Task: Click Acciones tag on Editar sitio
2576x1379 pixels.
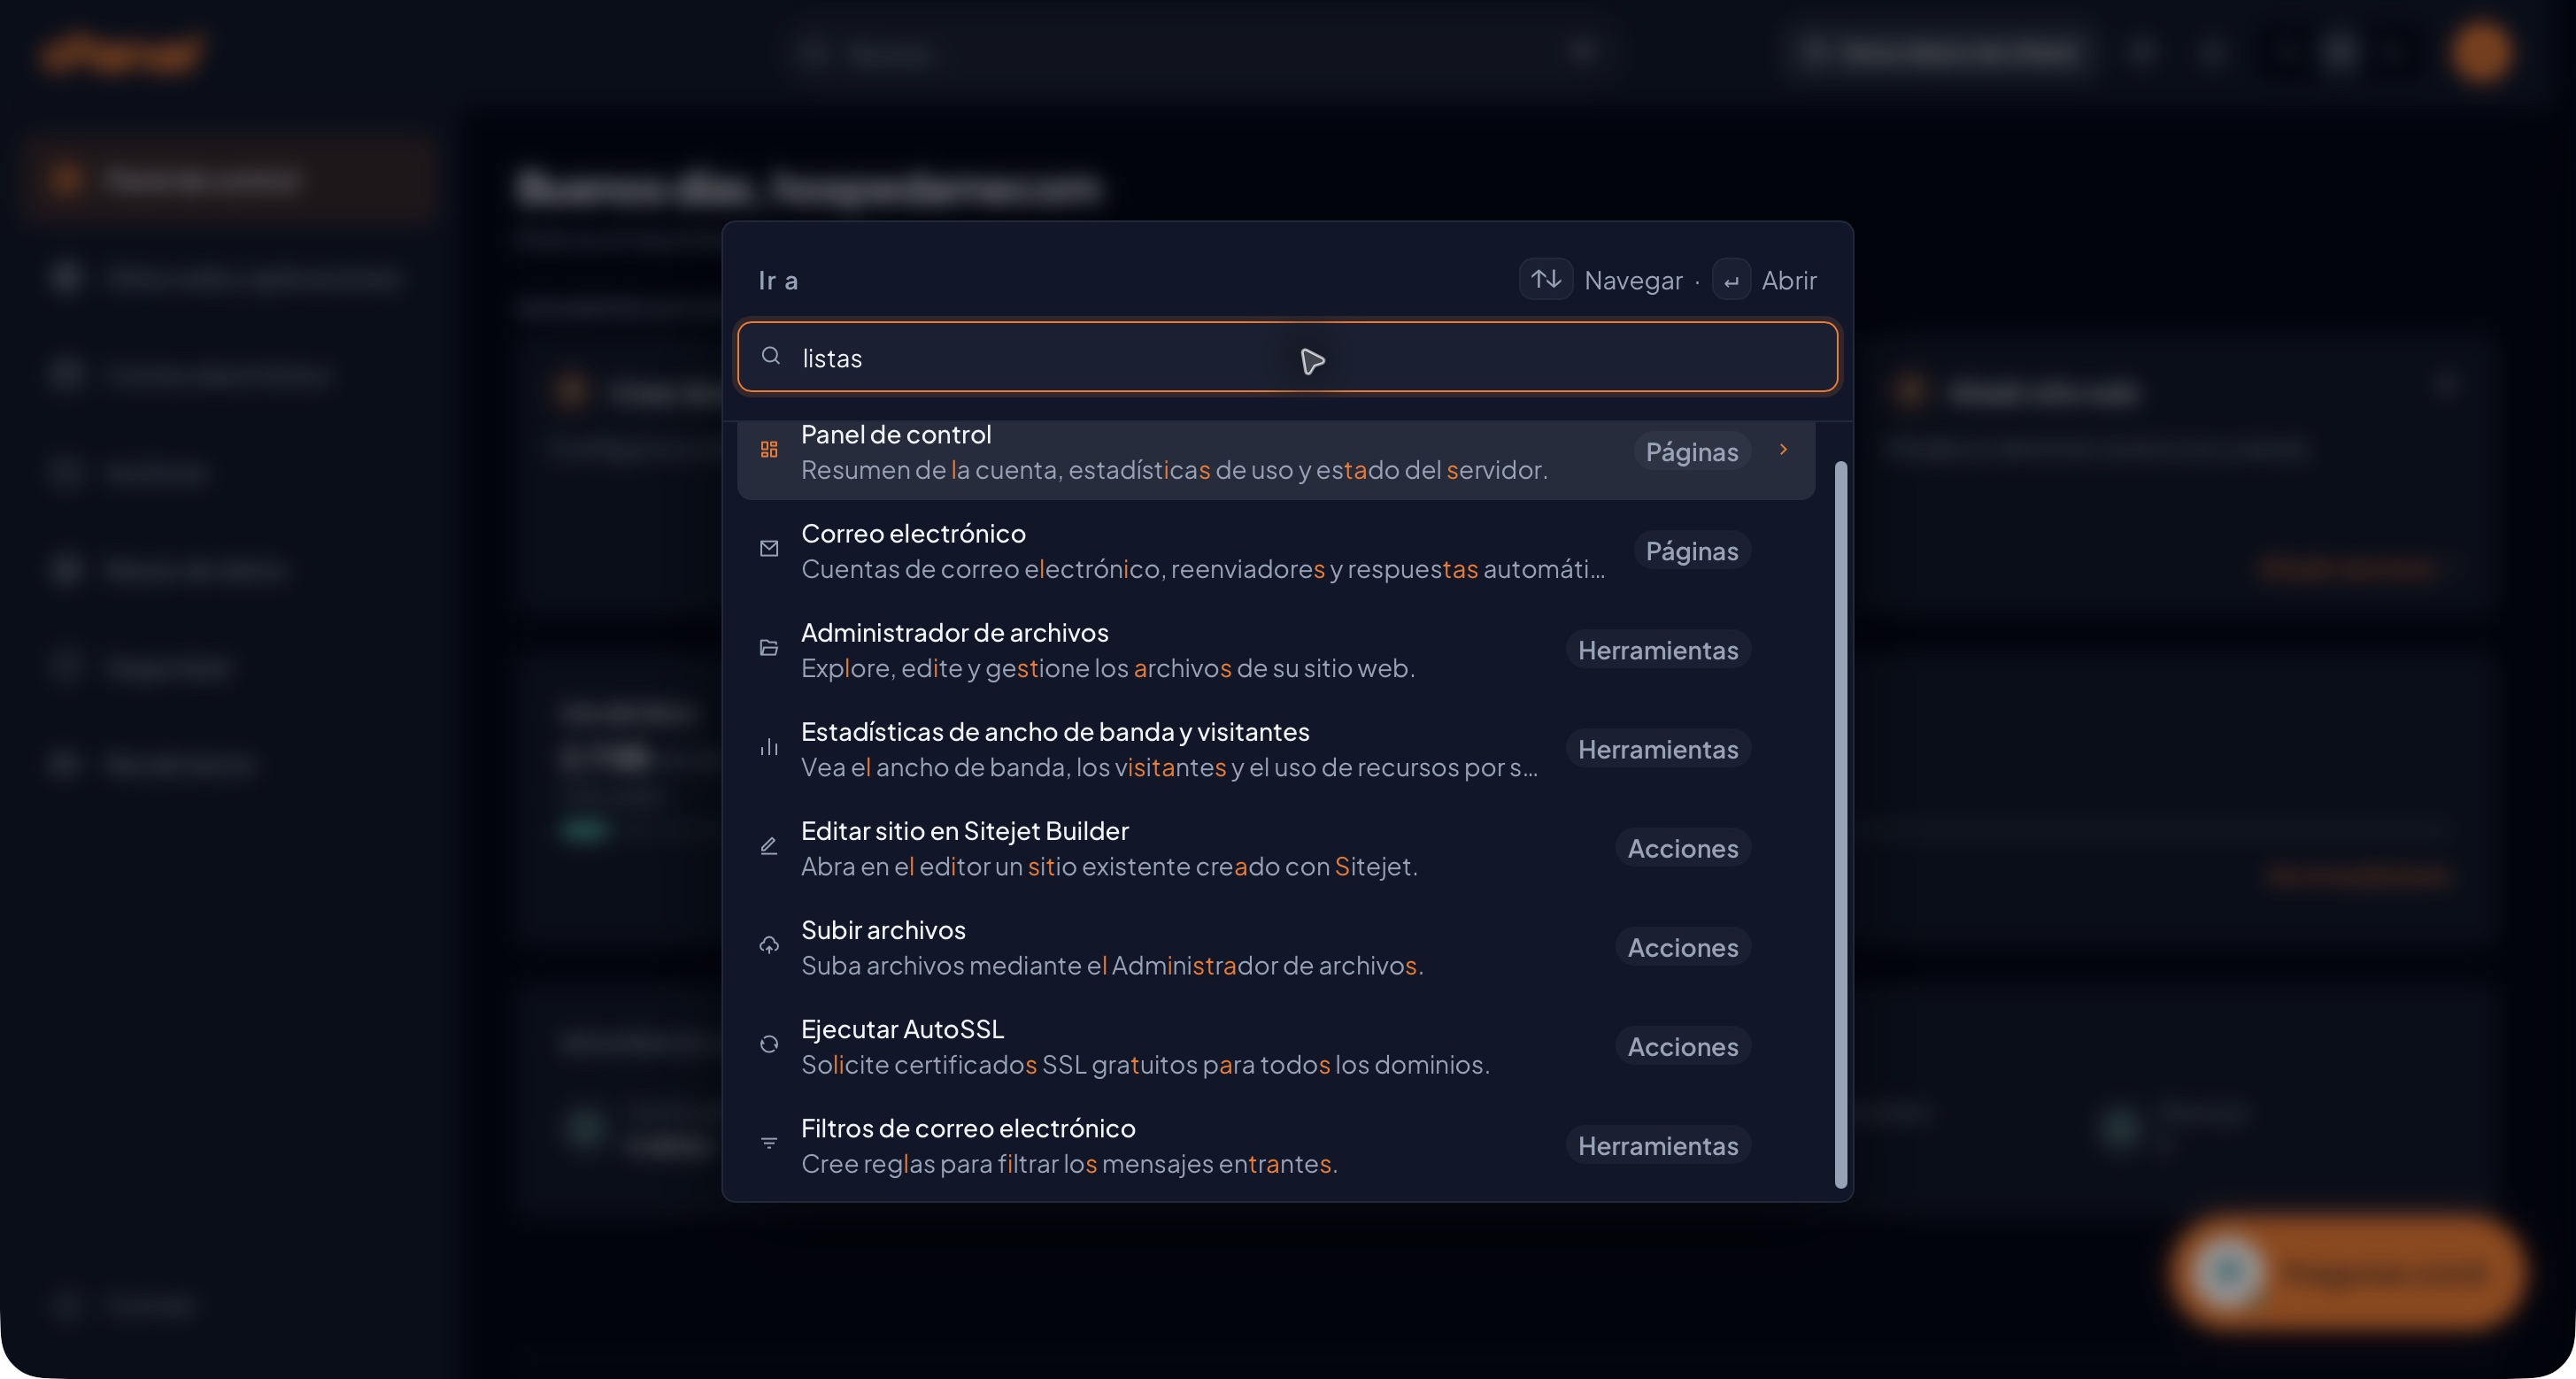Action: tap(1683, 848)
